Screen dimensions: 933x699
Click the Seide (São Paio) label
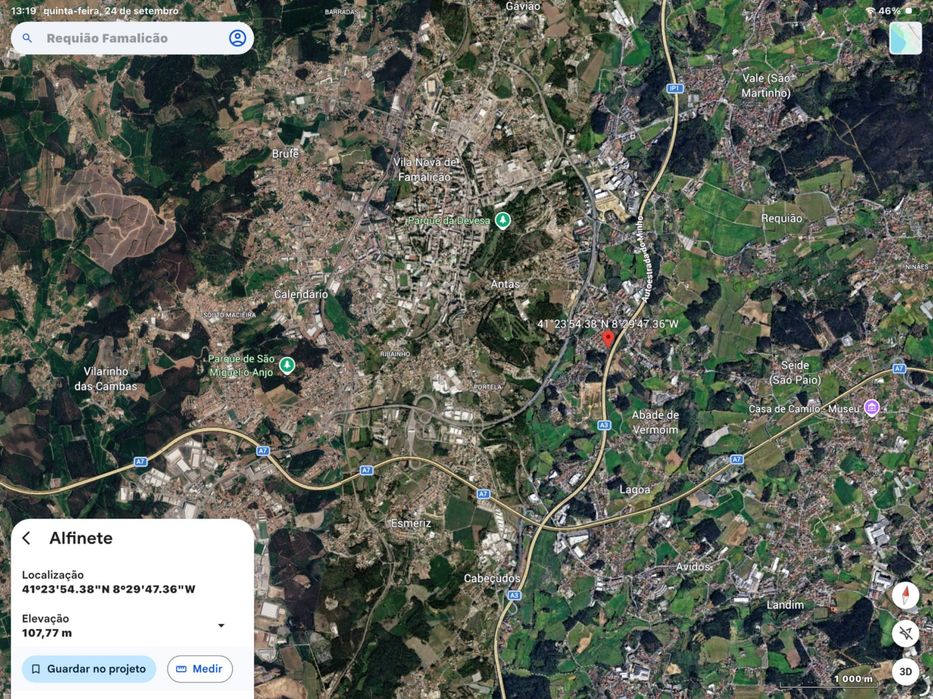(795, 372)
